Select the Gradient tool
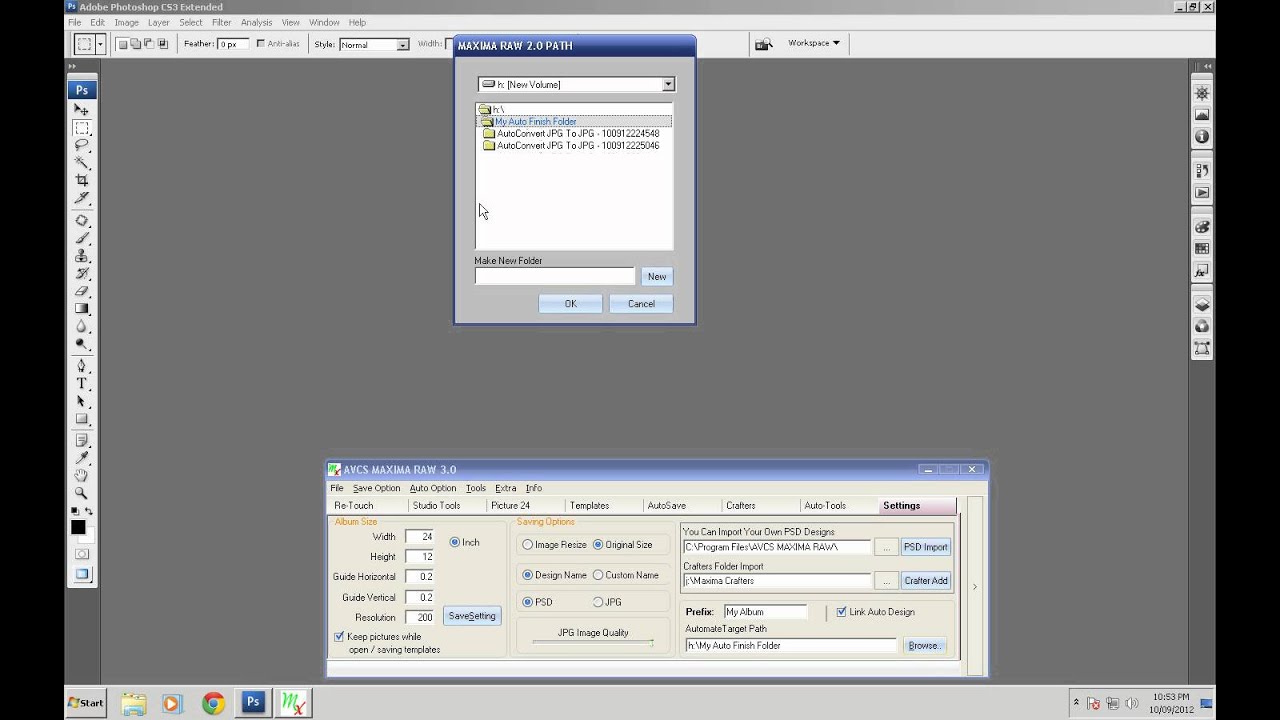This screenshot has height=720, width=1280. 82,309
